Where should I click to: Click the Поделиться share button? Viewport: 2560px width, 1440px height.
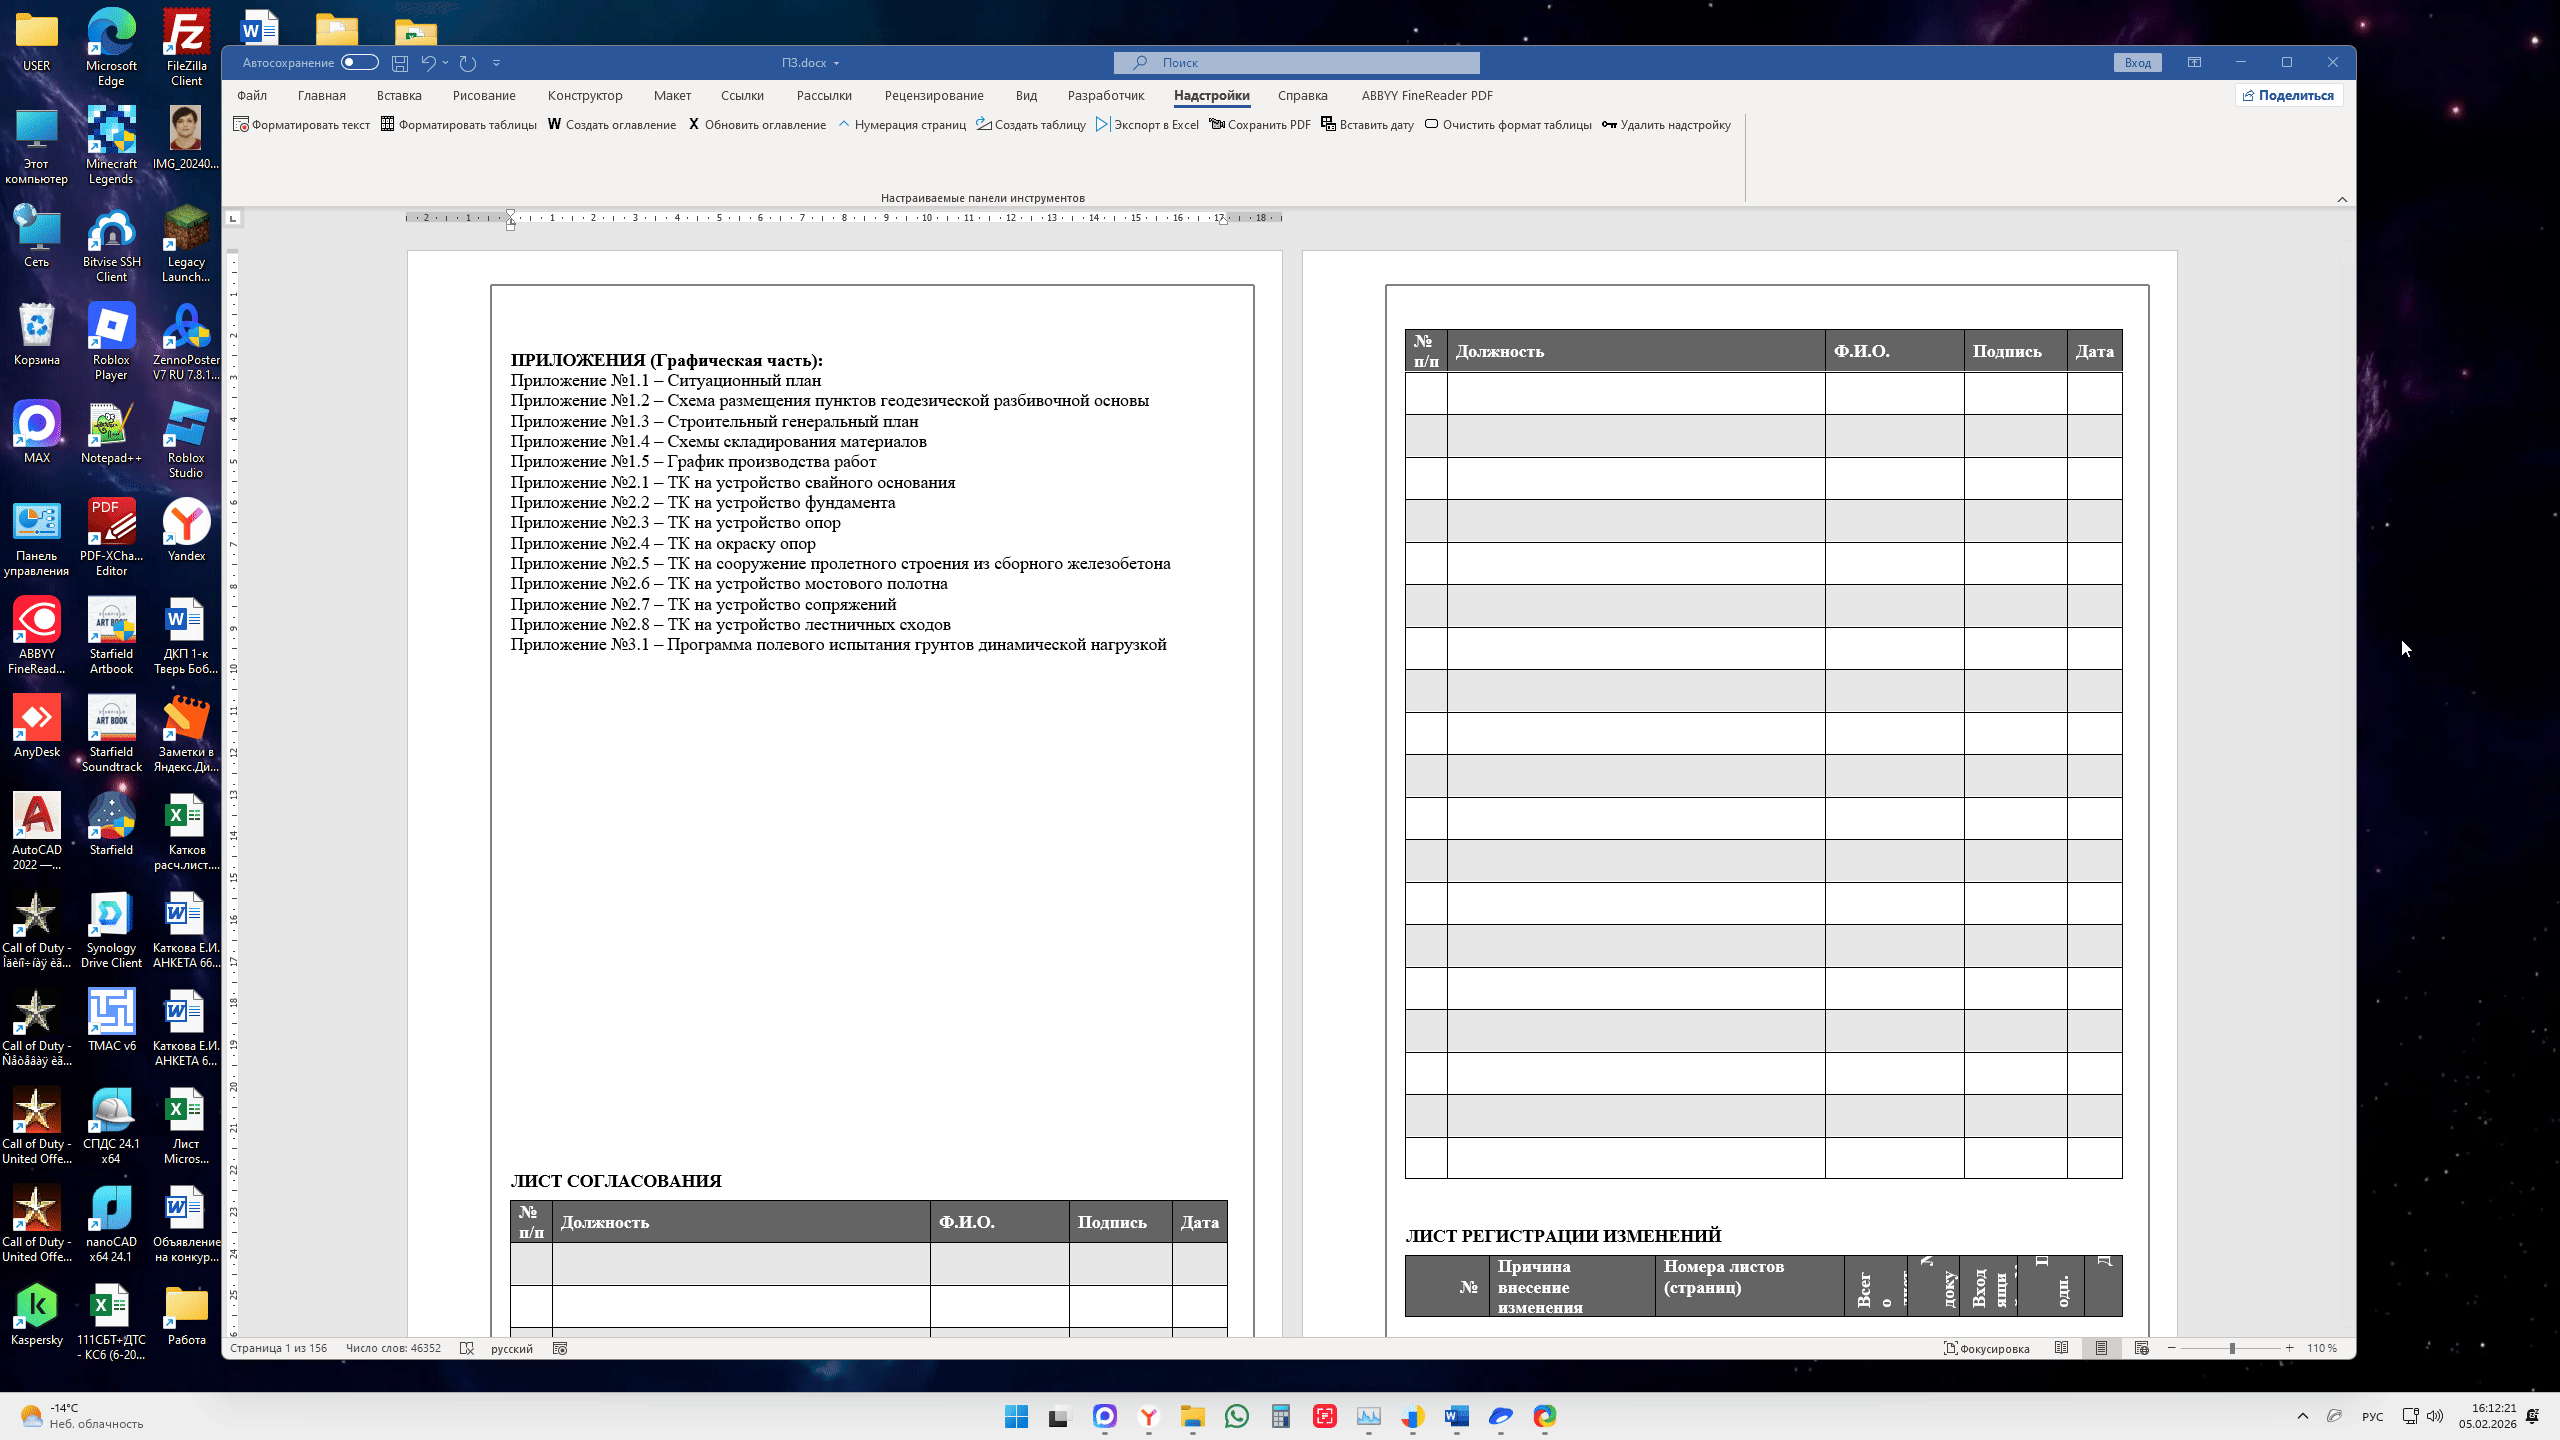(x=2288, y=96)
